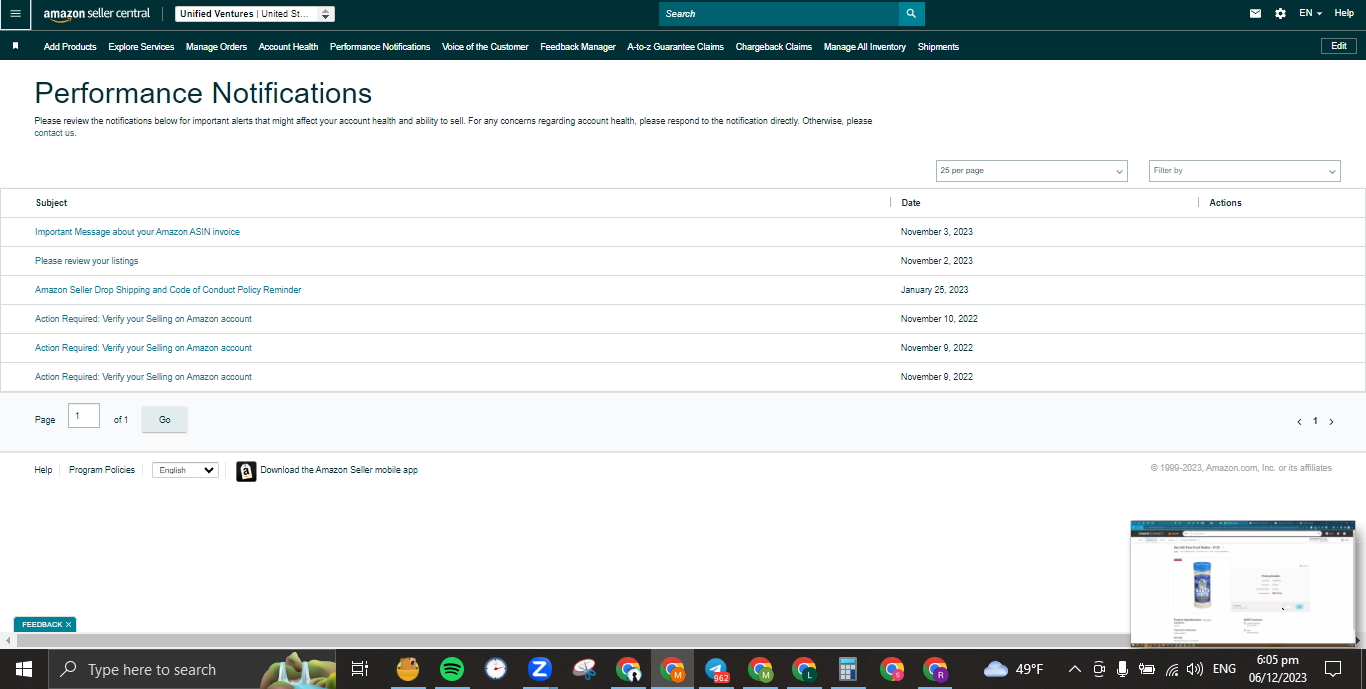Click the picture-in-picture video thumbnail
1366x689 pixels.
click(x=1243, y=583)
